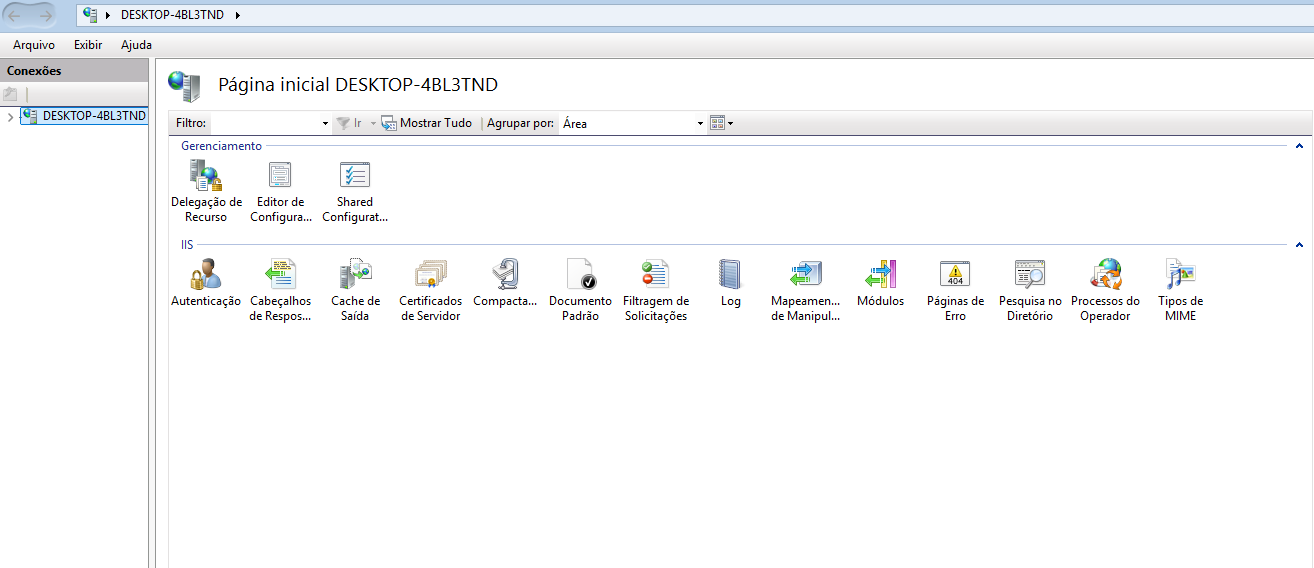The height and width of the screenshot is (568, 1314).
Task: Click the Gerenciamento group header
Action: pos(221,146)
